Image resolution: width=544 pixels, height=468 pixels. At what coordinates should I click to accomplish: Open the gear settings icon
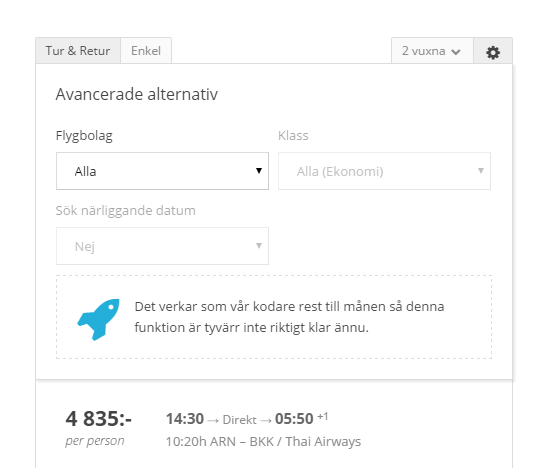493,52
